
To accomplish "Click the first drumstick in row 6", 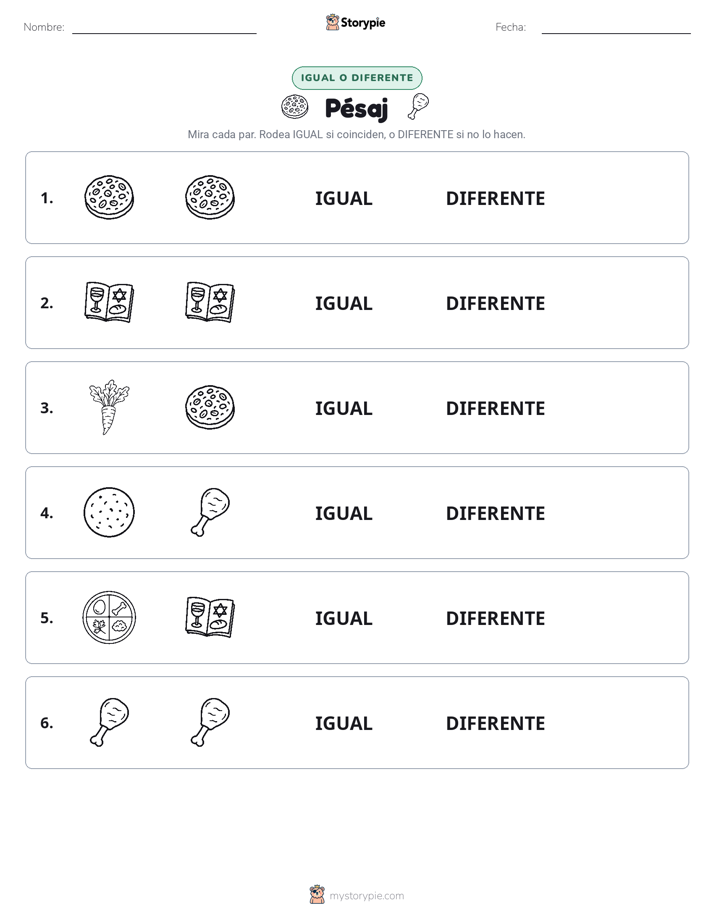I will coord(109,722).
